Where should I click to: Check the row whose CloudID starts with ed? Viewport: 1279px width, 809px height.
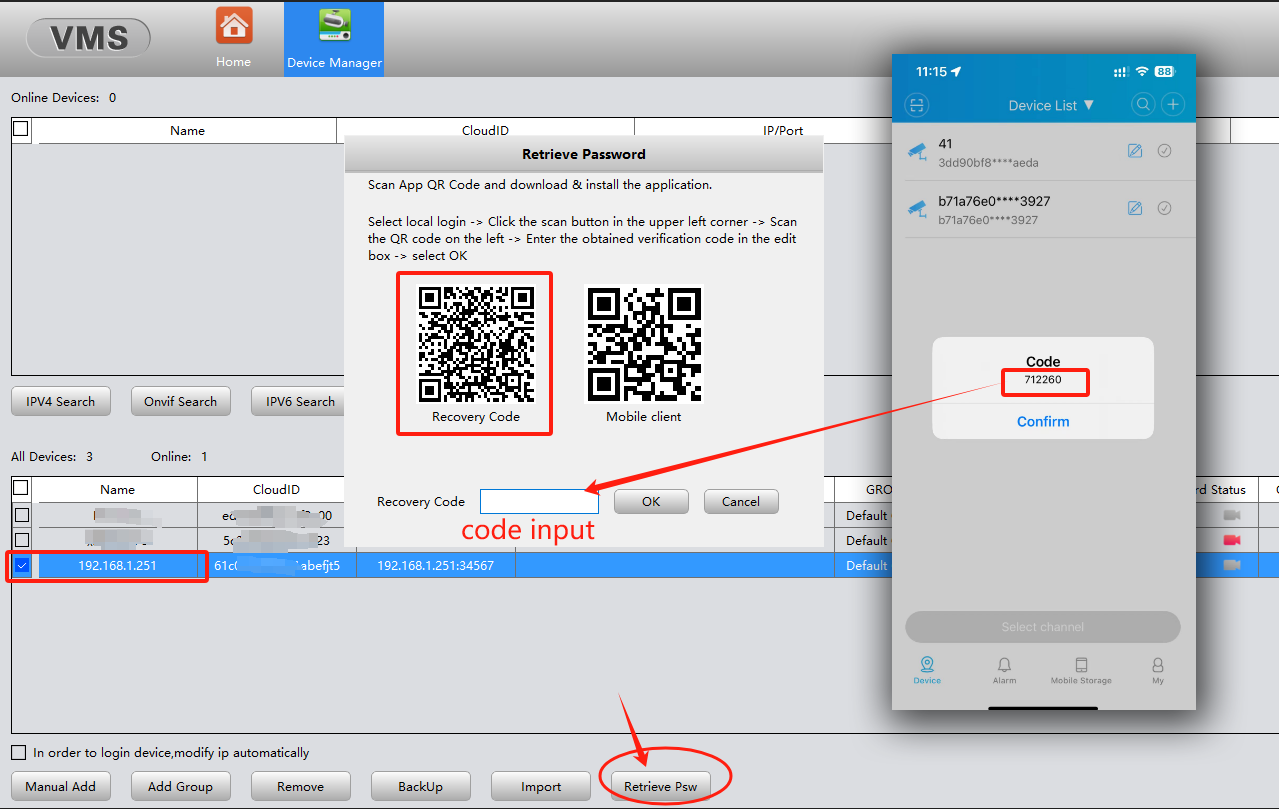[21, 516]
